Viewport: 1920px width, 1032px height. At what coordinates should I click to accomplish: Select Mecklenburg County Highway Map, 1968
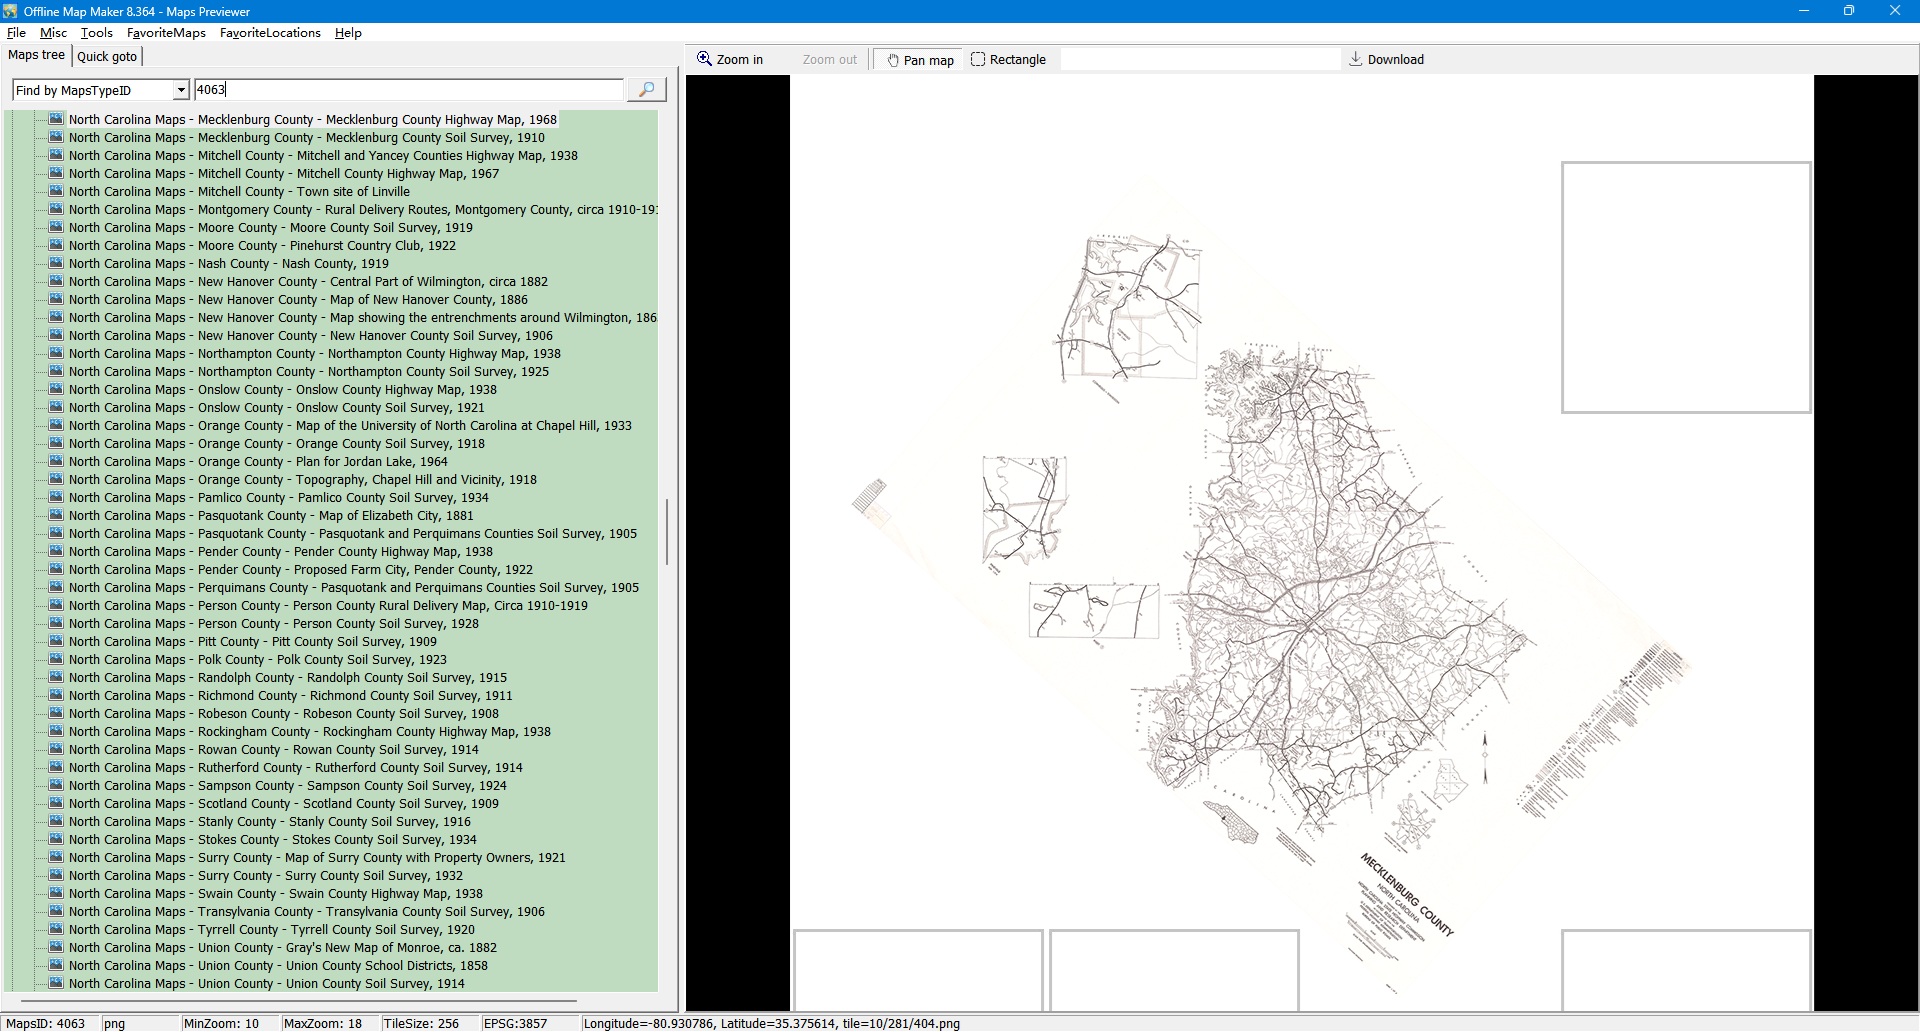tap(312, 120)
